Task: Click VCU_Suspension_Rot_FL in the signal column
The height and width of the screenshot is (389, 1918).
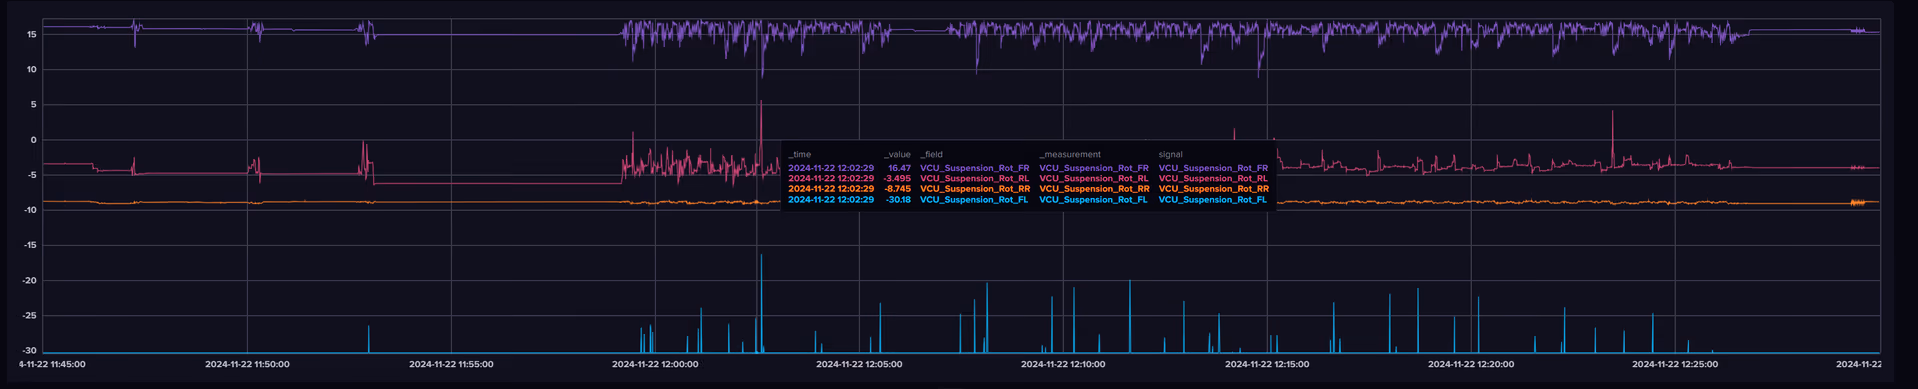Action: [x=1212, y=199]
